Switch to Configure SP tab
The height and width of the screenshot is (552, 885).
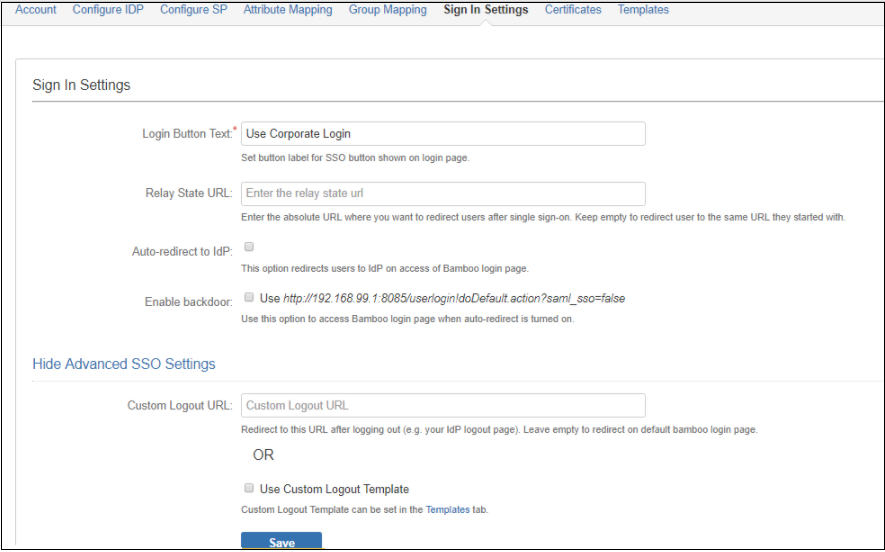tap(194, 10)
